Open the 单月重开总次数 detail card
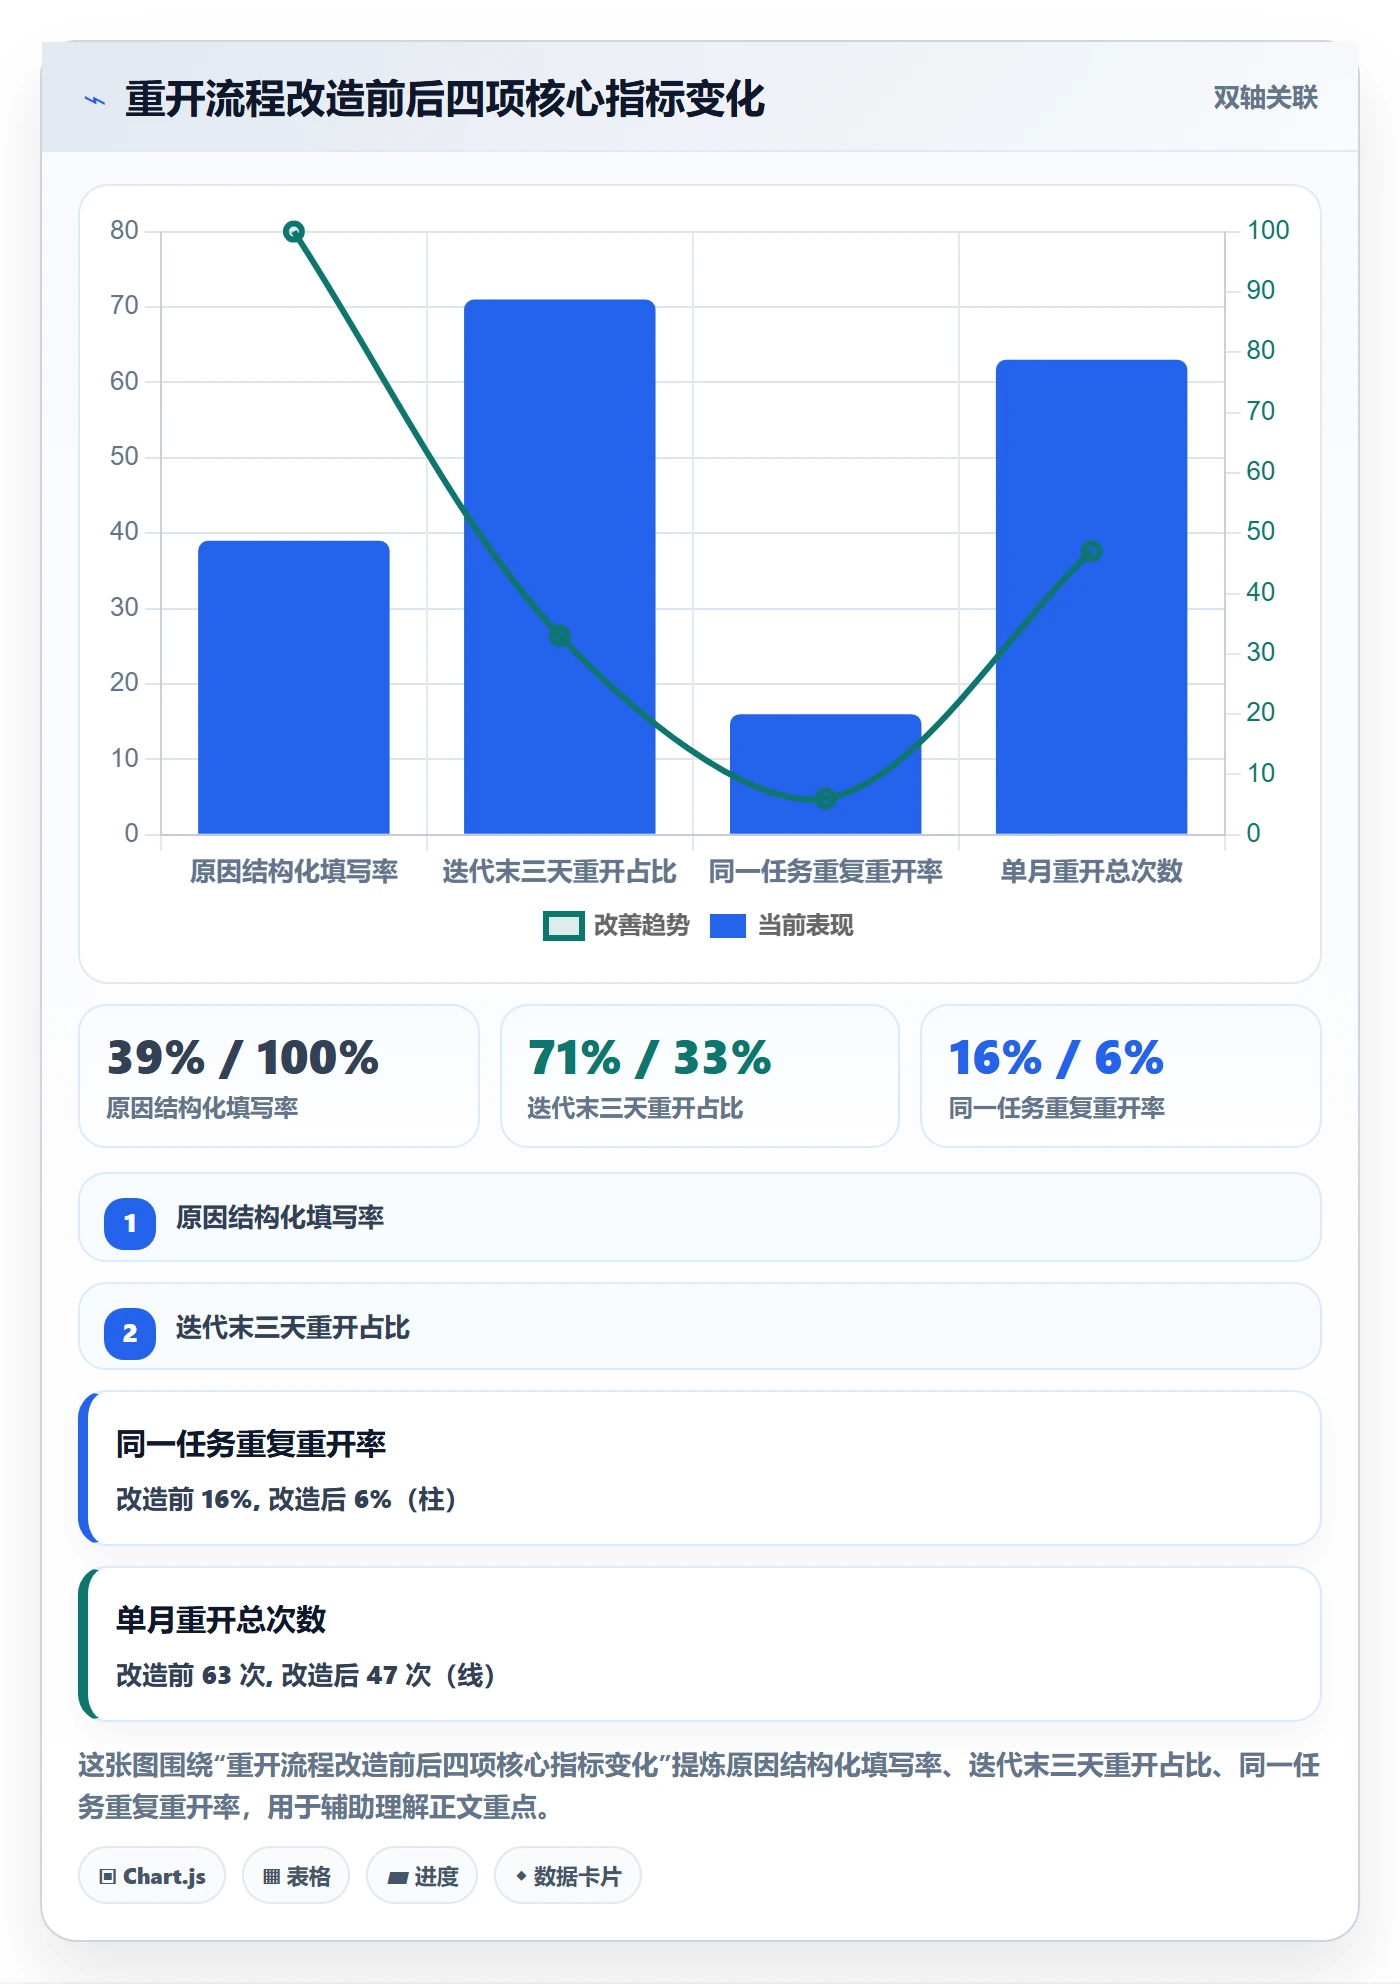The image size is (1400, 1984). tap(700, 1644)
